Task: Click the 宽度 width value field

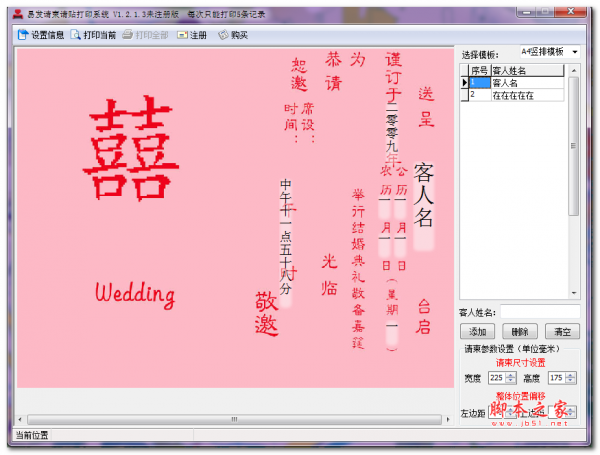Action: 497,378
